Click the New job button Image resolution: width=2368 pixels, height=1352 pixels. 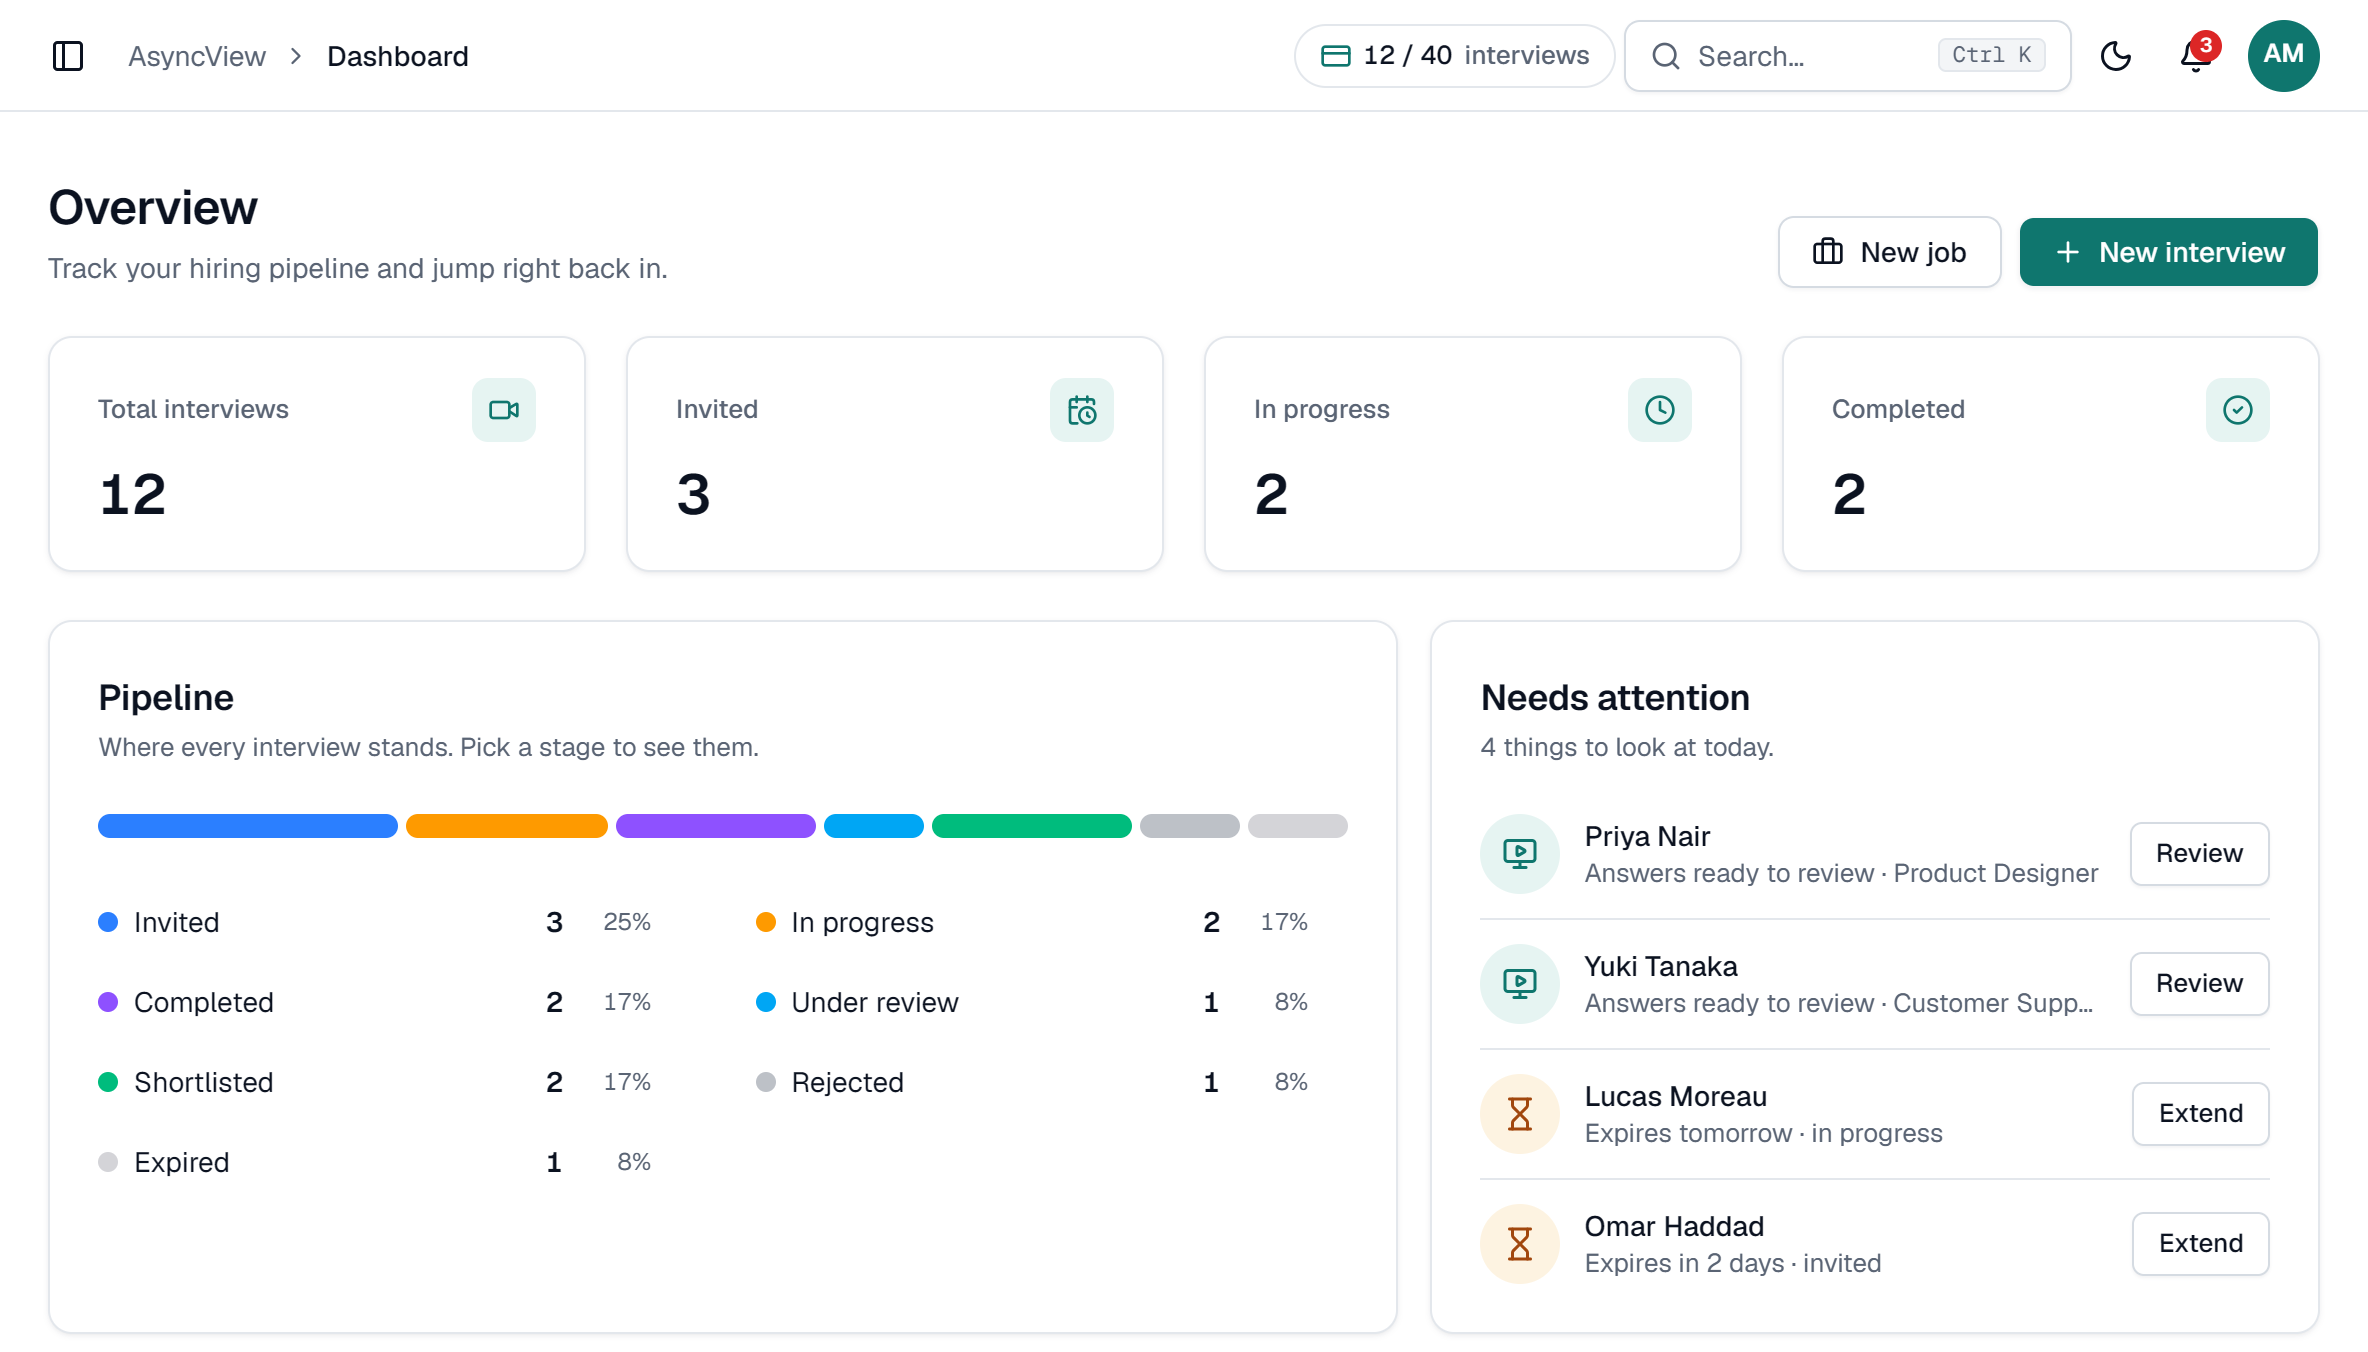click(x=1890, y=252)
